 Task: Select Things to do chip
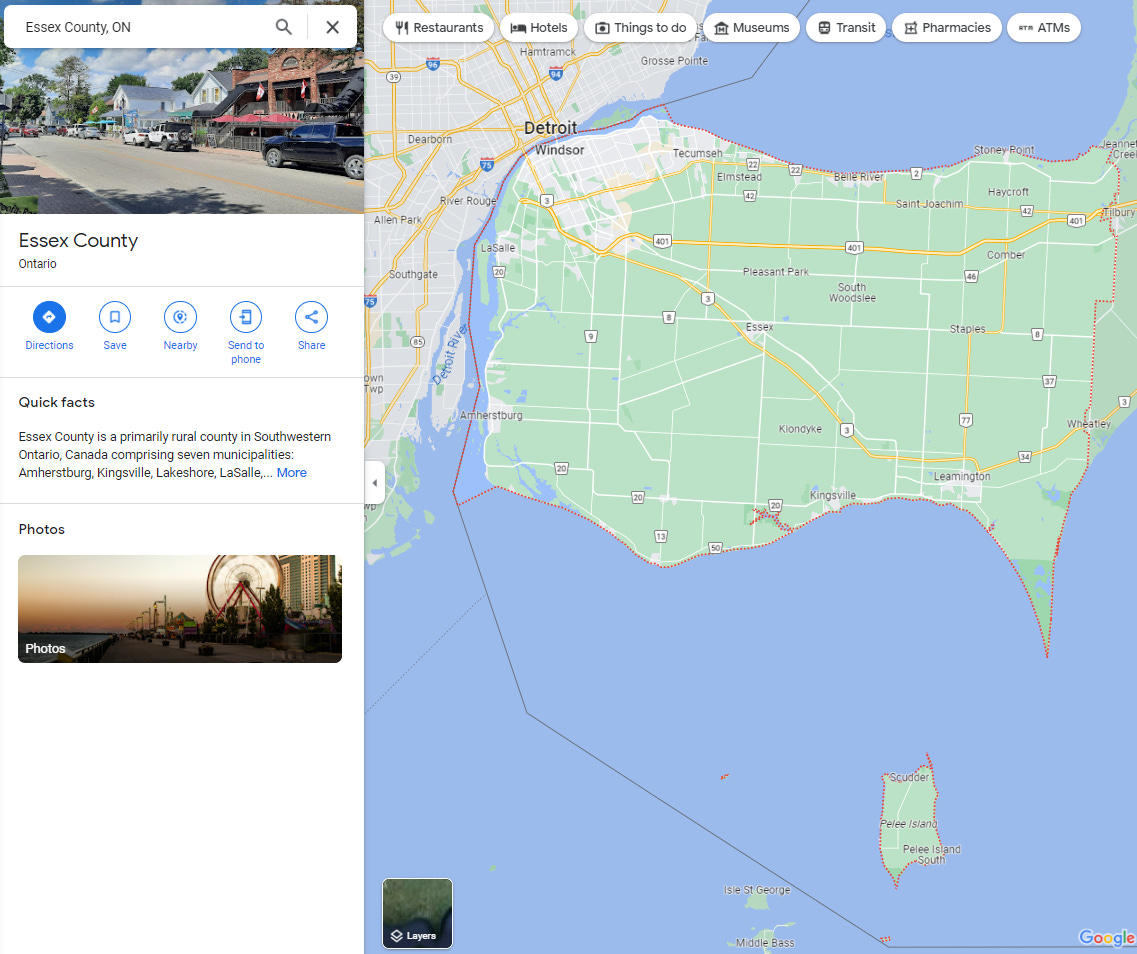click(640, 28)
